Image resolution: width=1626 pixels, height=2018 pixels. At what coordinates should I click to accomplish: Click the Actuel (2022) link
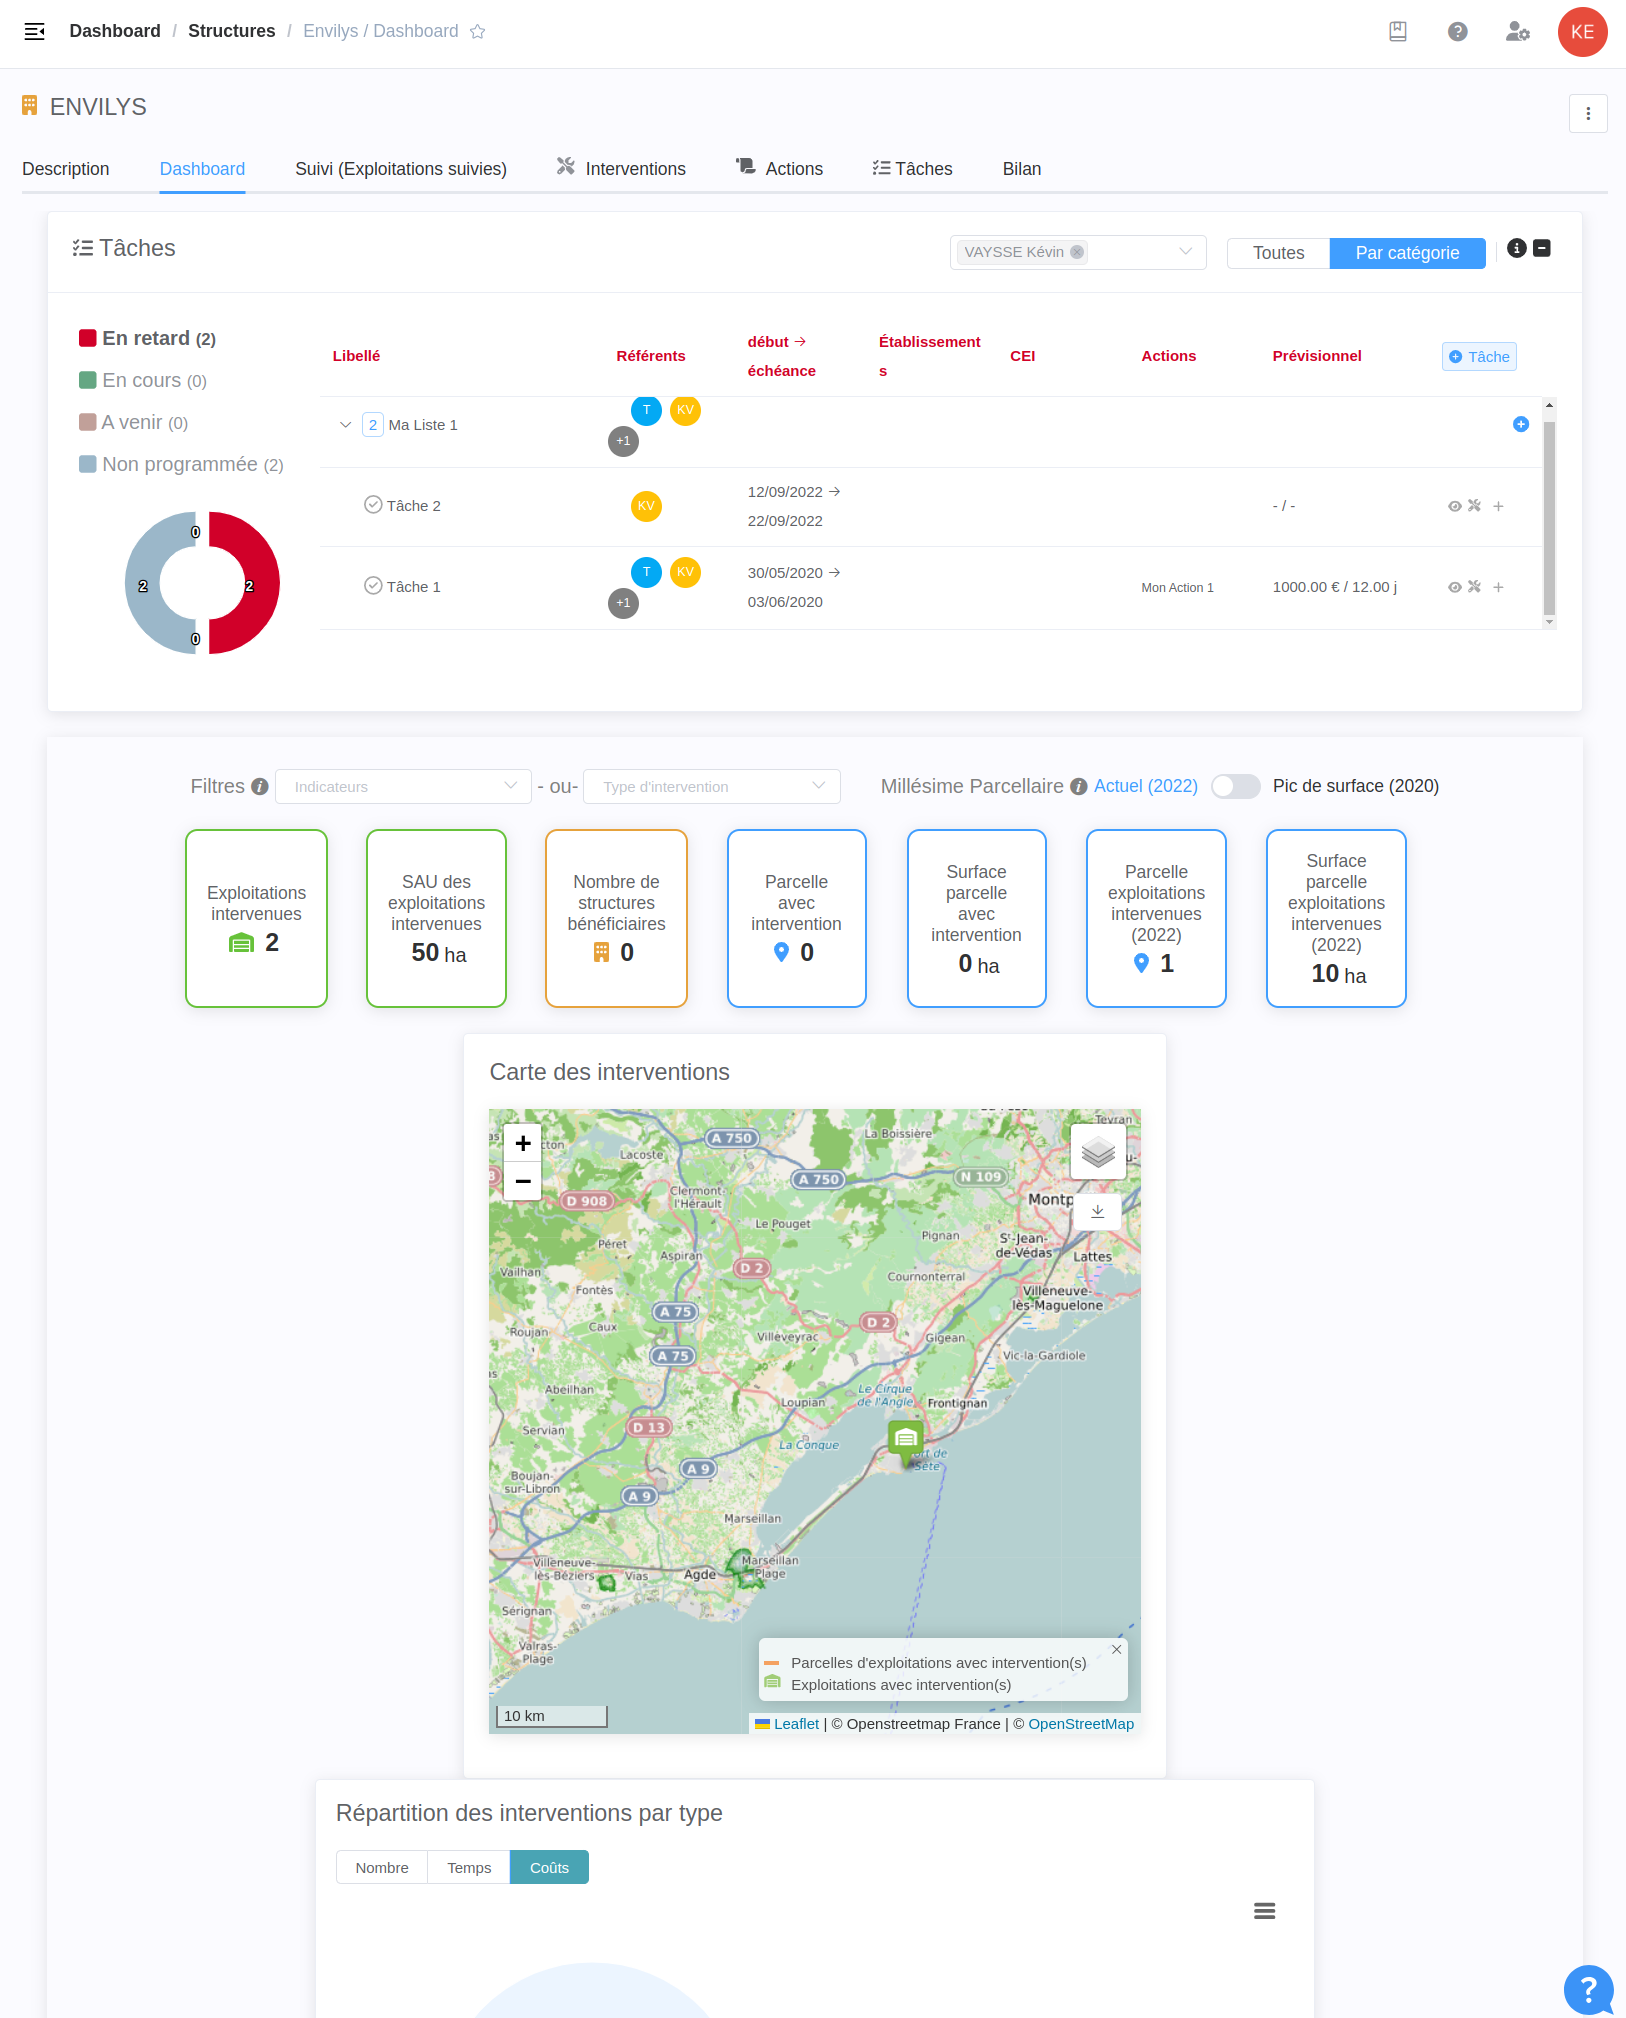[x=1145, y=786]
